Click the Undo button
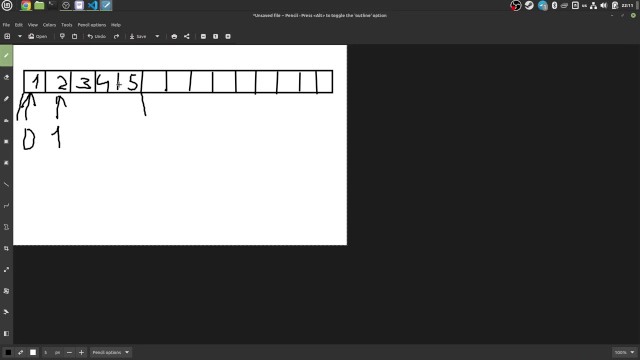The width and height of the screenshot is (640, 360). [97, 36]
